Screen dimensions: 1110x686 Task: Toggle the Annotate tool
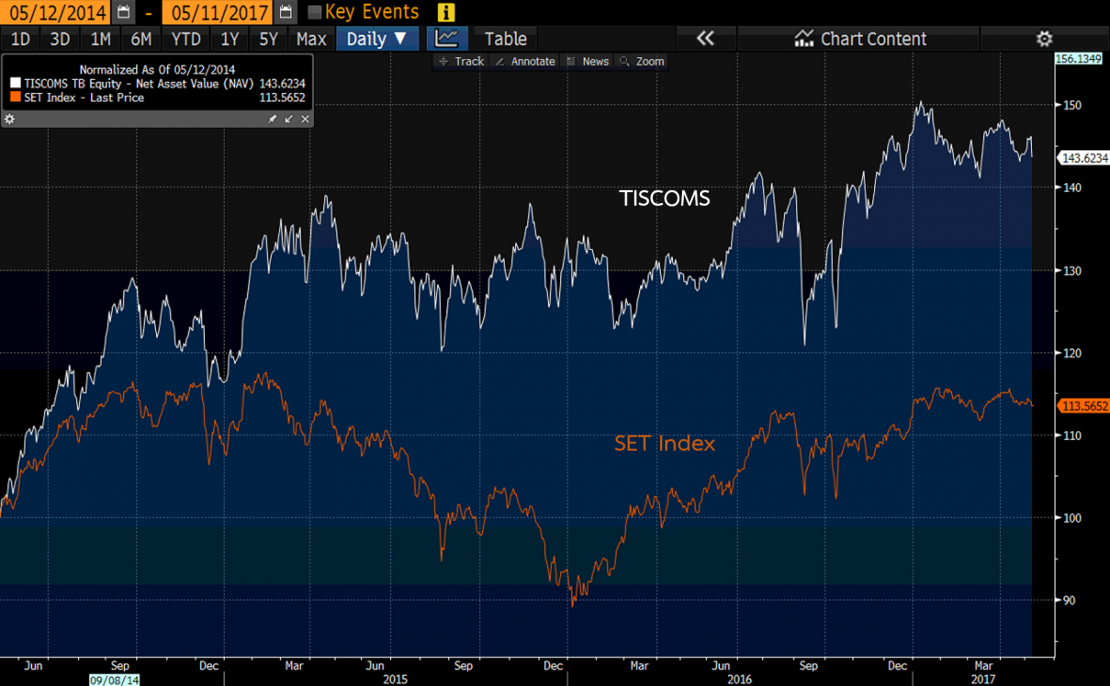(x=526, y=61)
